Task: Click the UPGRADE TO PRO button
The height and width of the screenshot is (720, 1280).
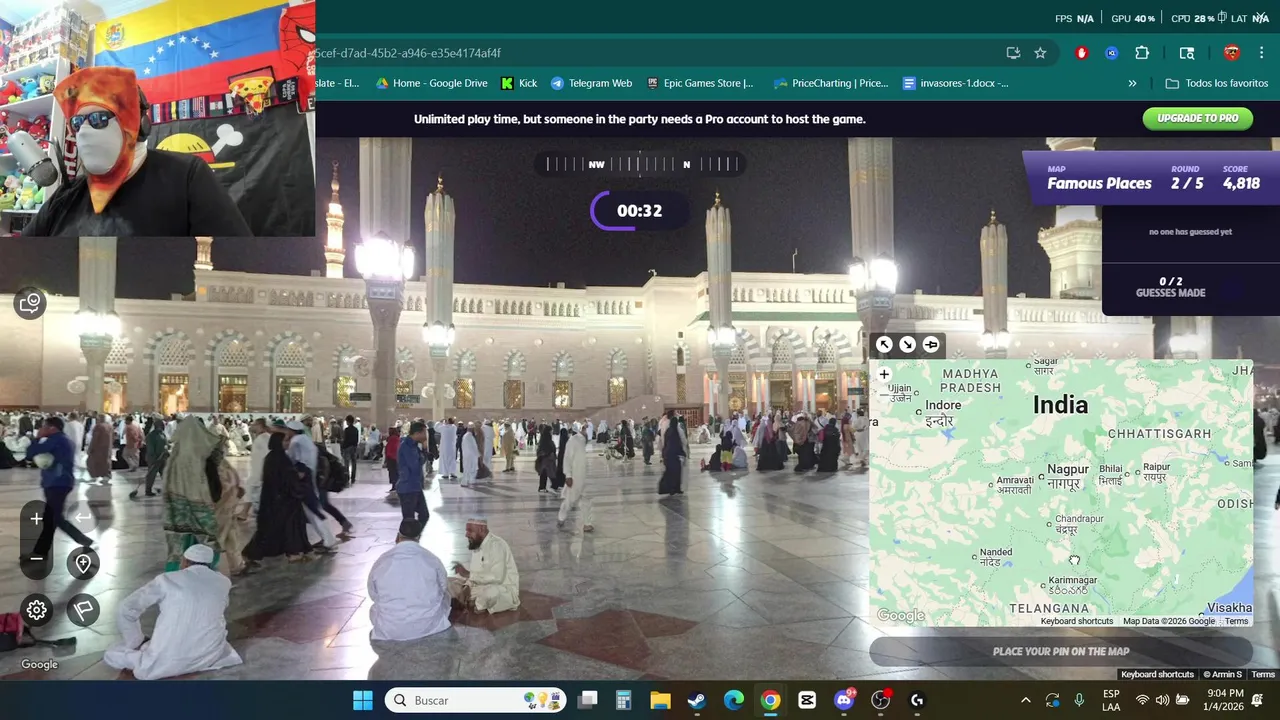Action: (x=1198, y=118)
